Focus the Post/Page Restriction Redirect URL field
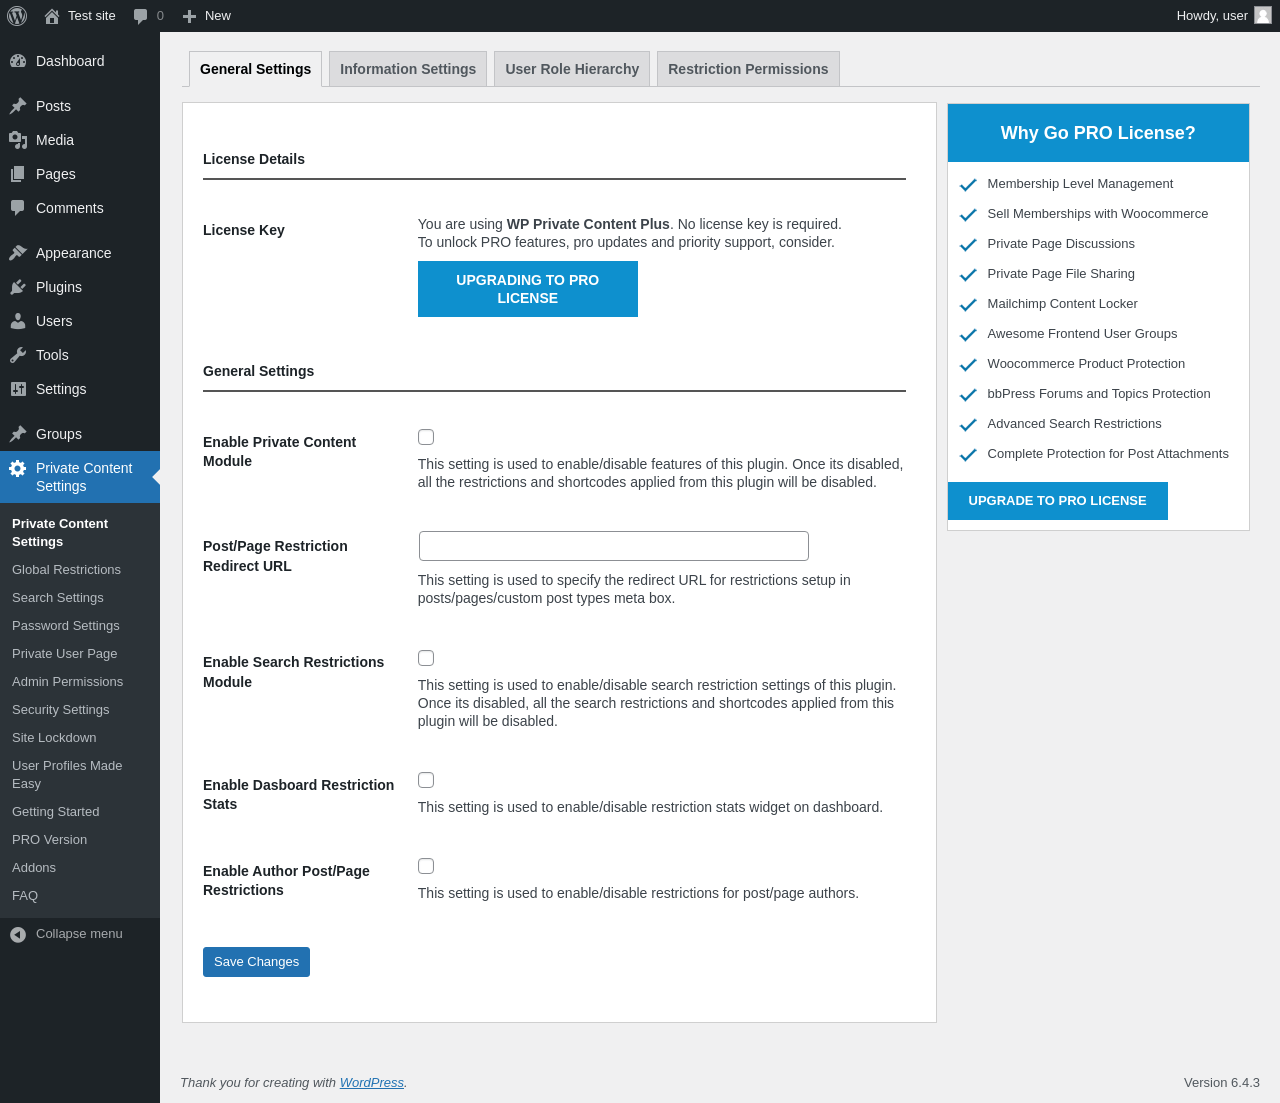The width and height of the screenshot is (1280, 1103). 614,546
